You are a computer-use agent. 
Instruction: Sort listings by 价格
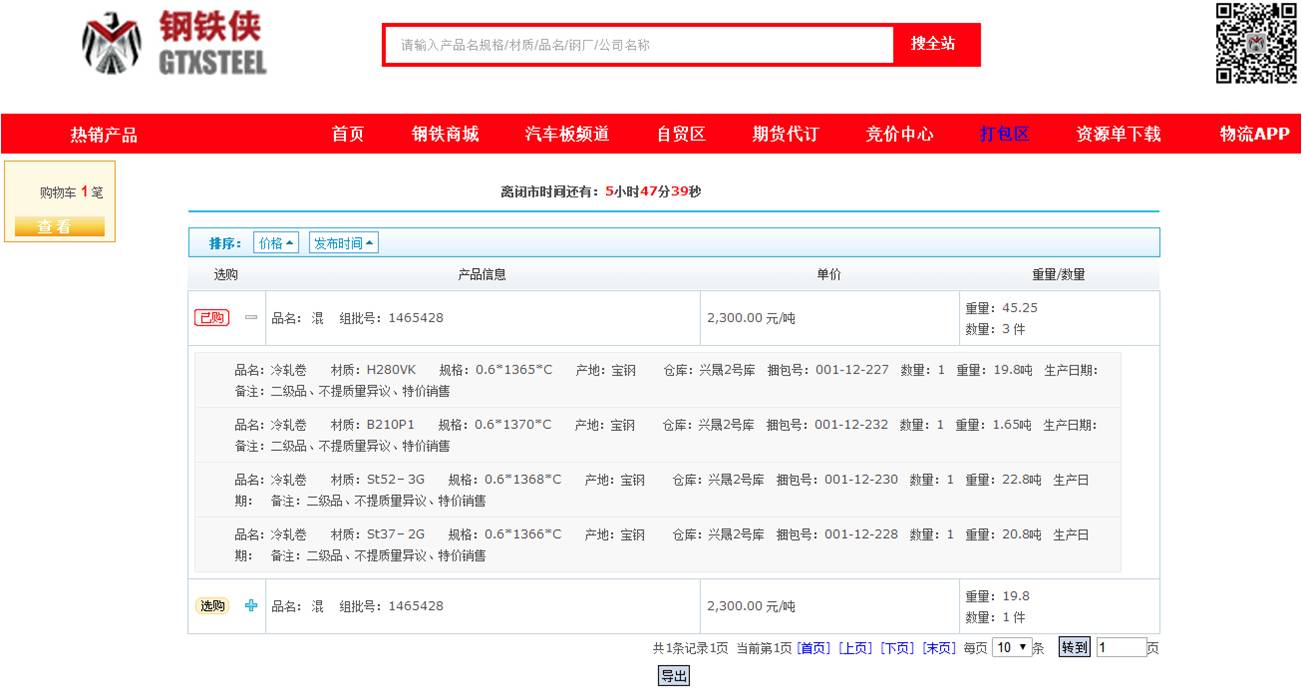[x=276, y=243]
